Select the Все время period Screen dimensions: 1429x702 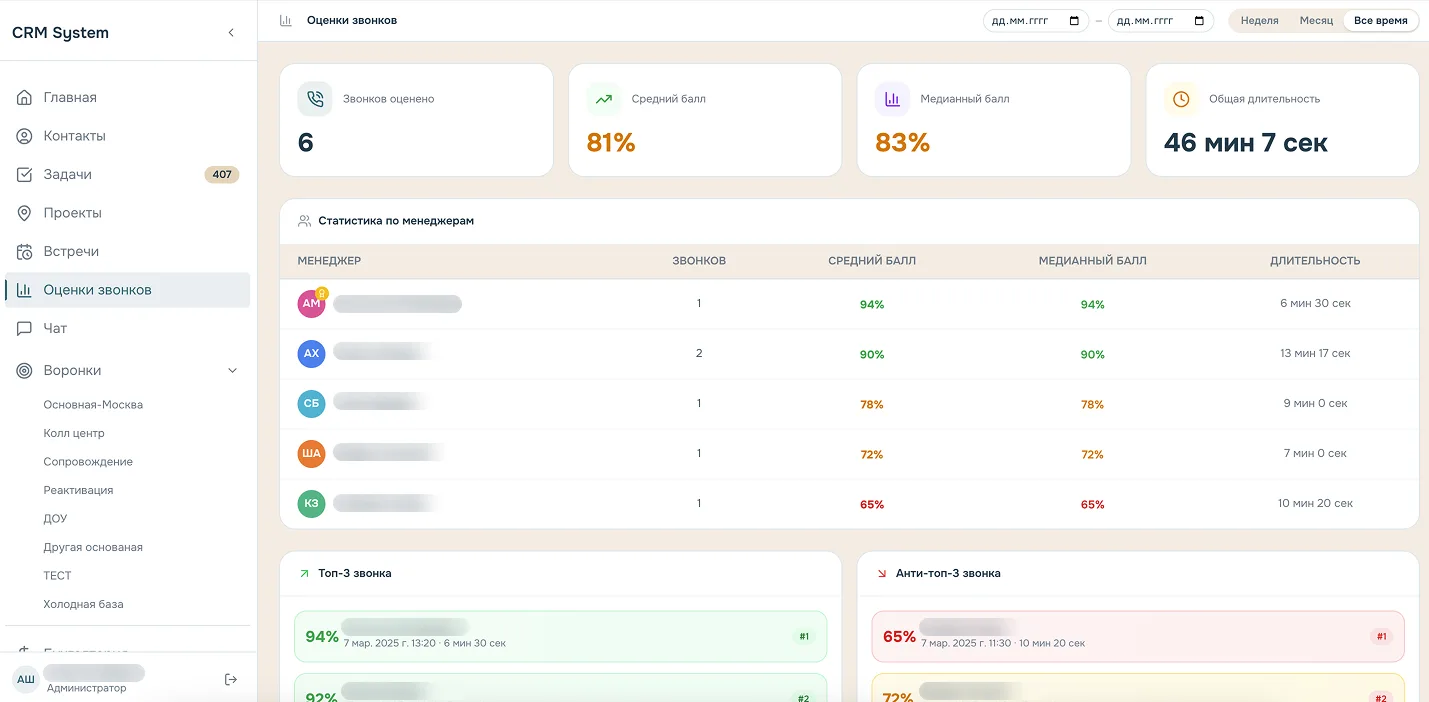tap(1380, 20)
